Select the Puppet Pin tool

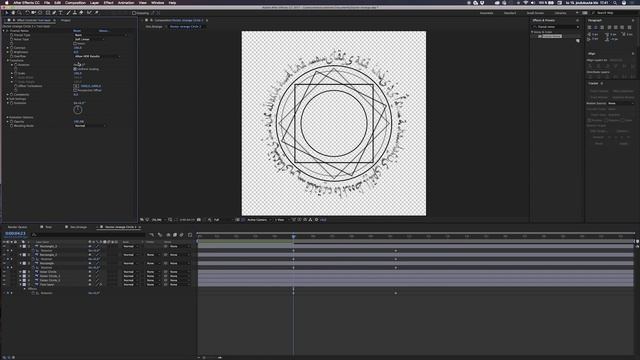(x=96, y=13)
